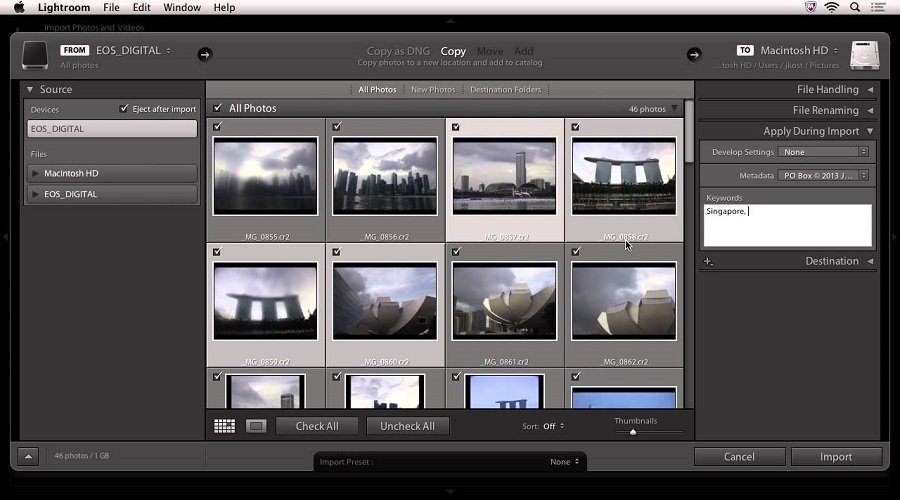Select the All Photos tab
The image size is (900, 500).
tap(377, 90)
